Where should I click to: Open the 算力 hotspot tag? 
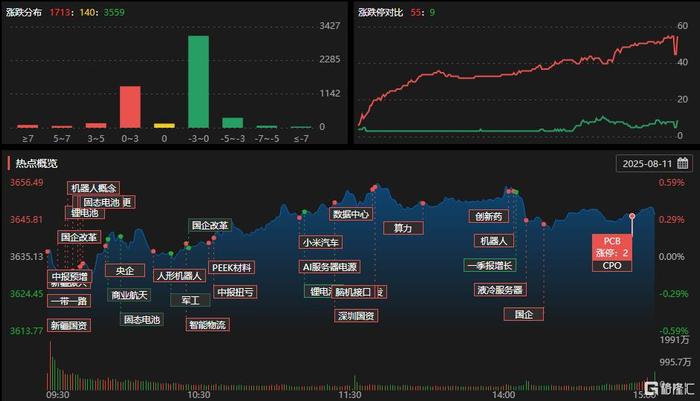coord(403,228)
